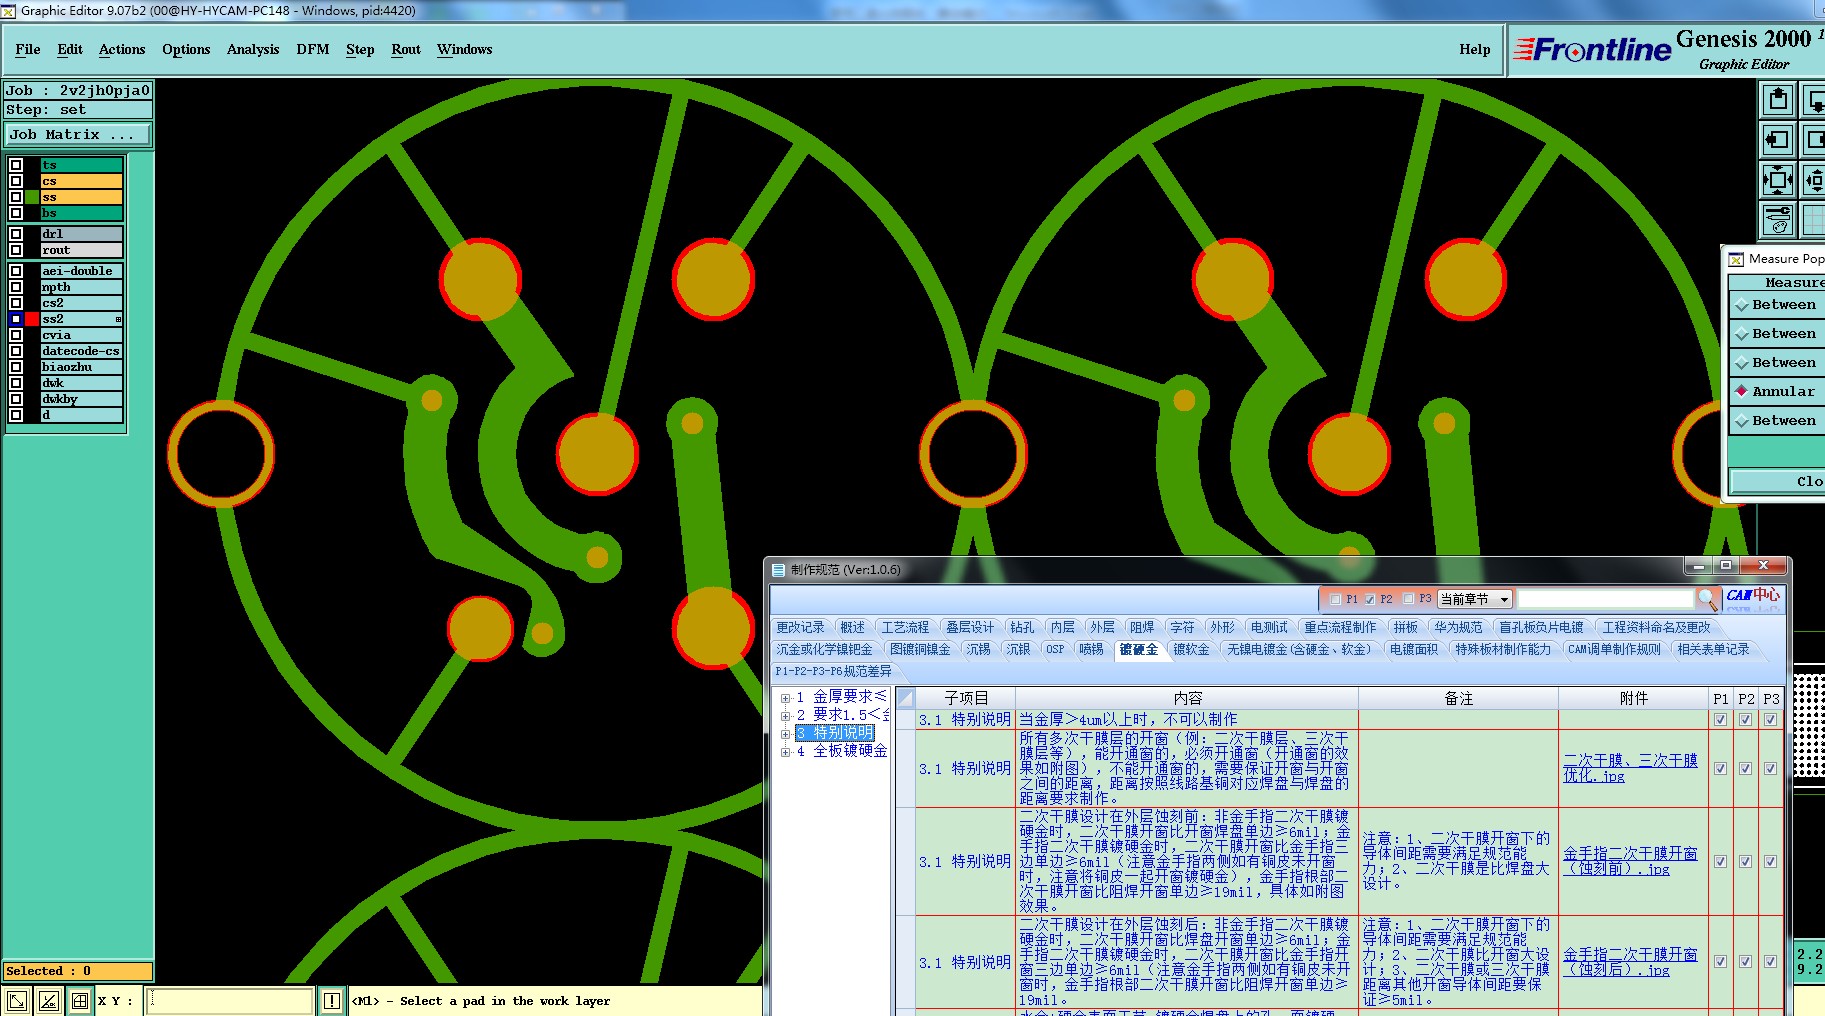
Task: Open the Edit menu
Action: pos(70,49)
